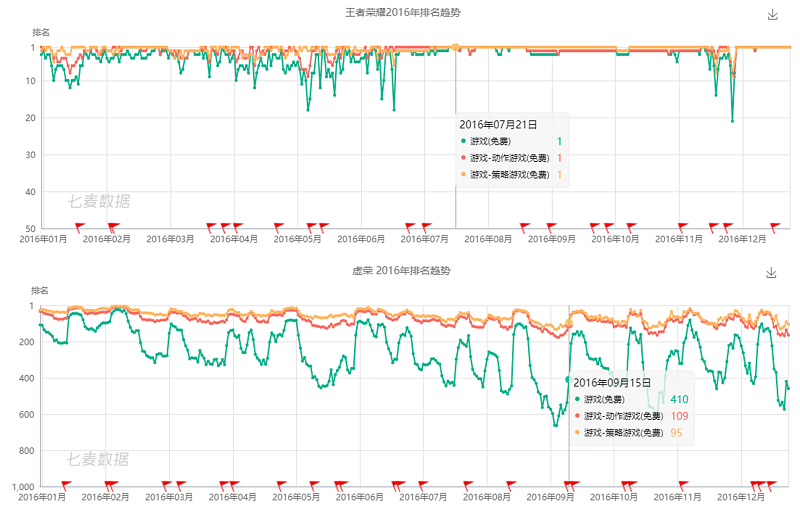Click the 2016年03月 label on 王者荣耀 chart

pos(170,239)
